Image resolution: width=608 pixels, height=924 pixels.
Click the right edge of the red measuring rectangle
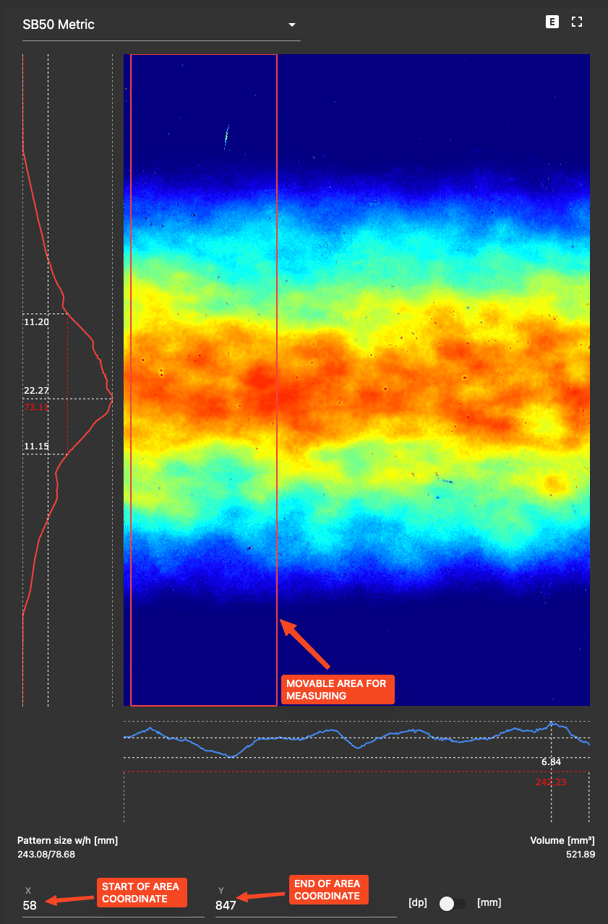[x=277, y=300]
